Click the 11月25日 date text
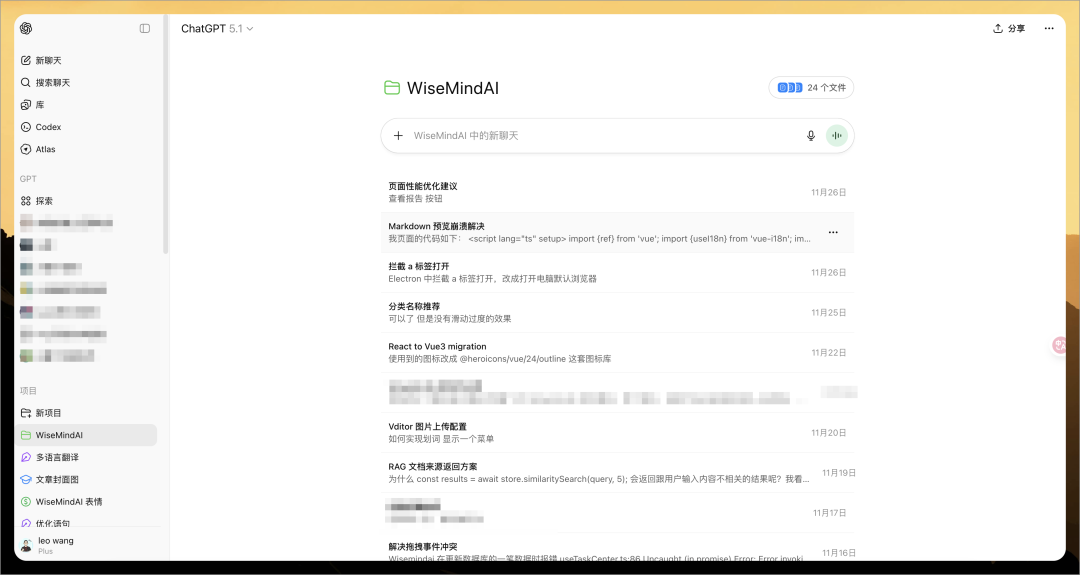 coord(829,313)
